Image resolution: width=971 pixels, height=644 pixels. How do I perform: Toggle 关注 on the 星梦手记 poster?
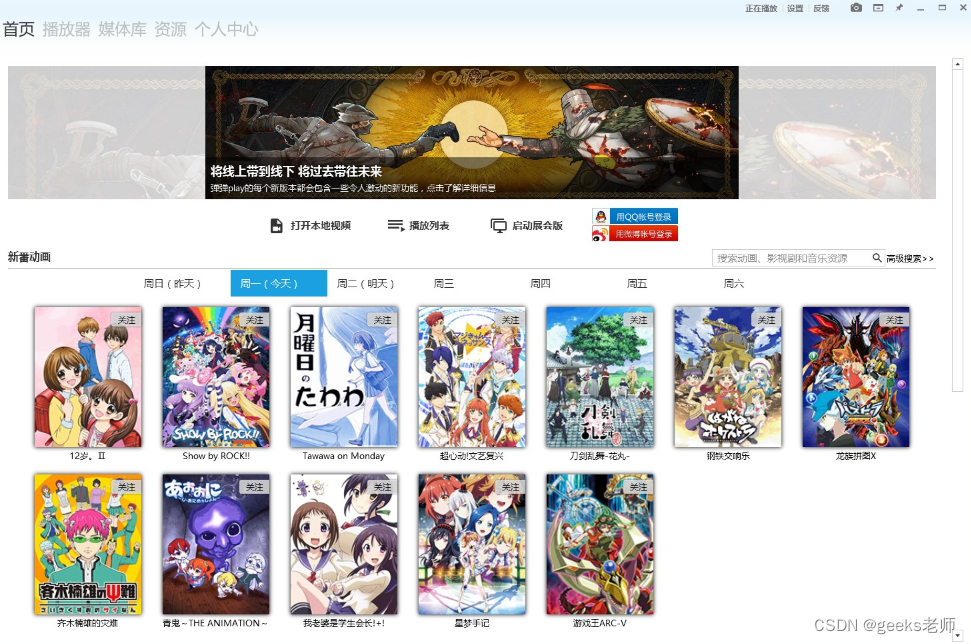click(511, 487)
